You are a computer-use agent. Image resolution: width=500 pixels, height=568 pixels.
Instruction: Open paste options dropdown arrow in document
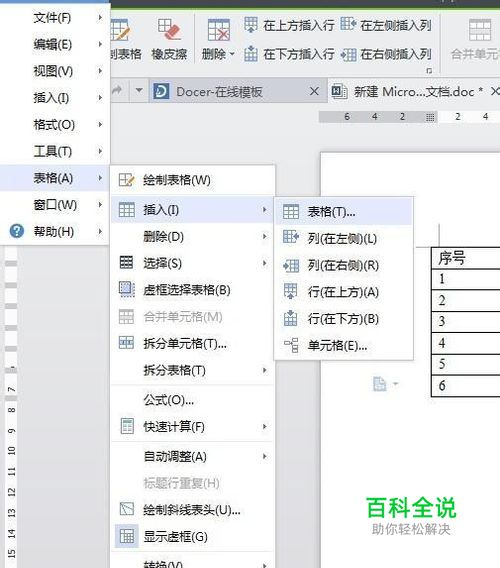click(395, 384)
